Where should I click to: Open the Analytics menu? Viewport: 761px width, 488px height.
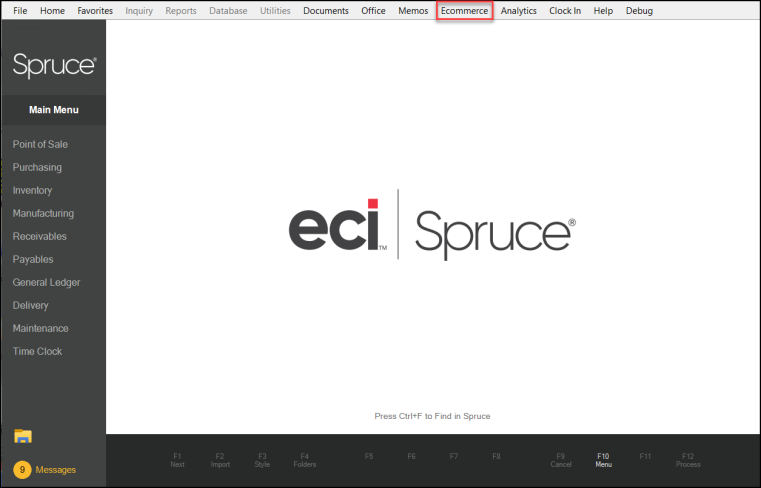518,11
